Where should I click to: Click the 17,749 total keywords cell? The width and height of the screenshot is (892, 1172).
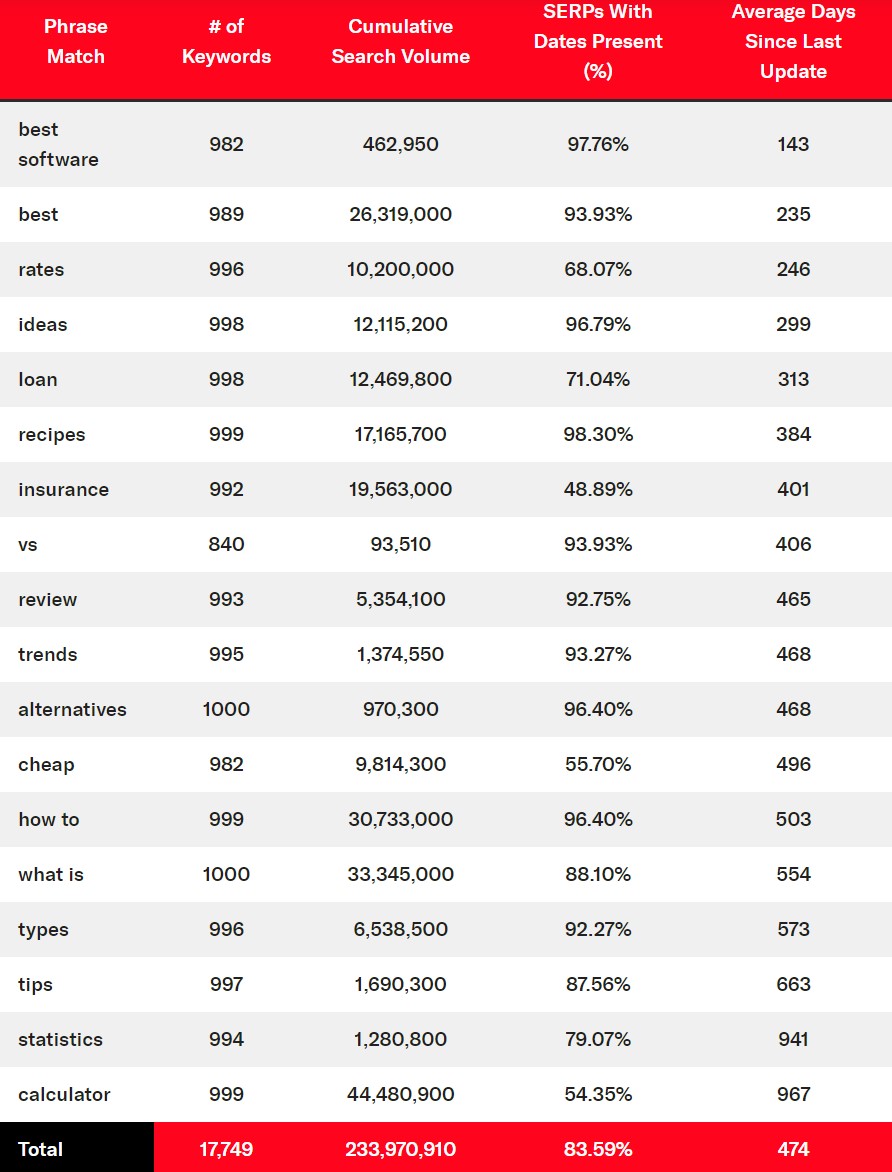click(x=226, y=1149)
